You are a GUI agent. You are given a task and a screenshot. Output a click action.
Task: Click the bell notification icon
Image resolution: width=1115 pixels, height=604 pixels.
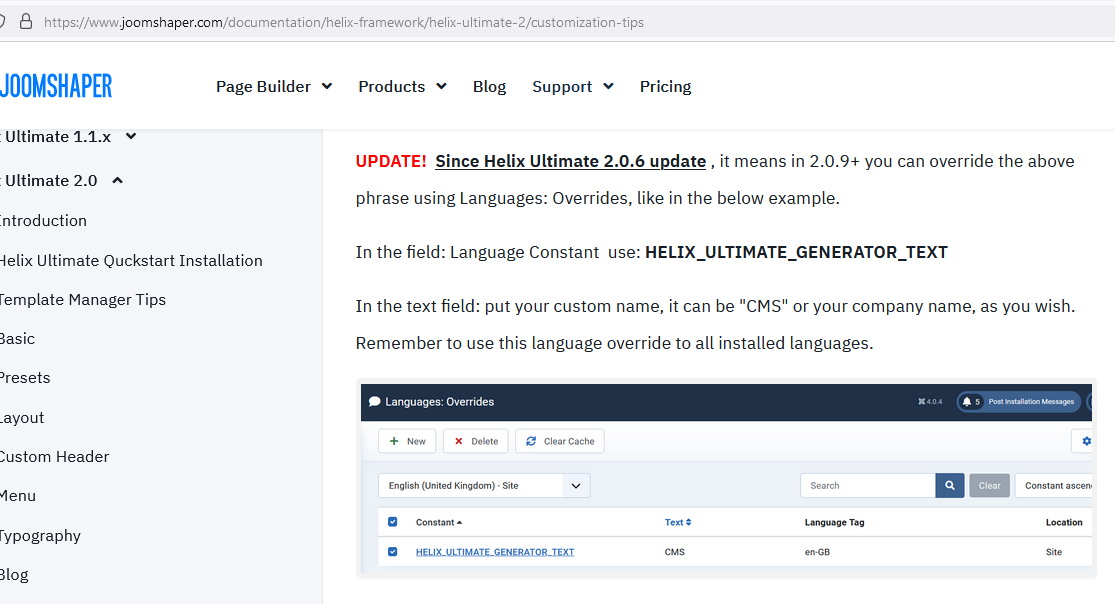967,401
